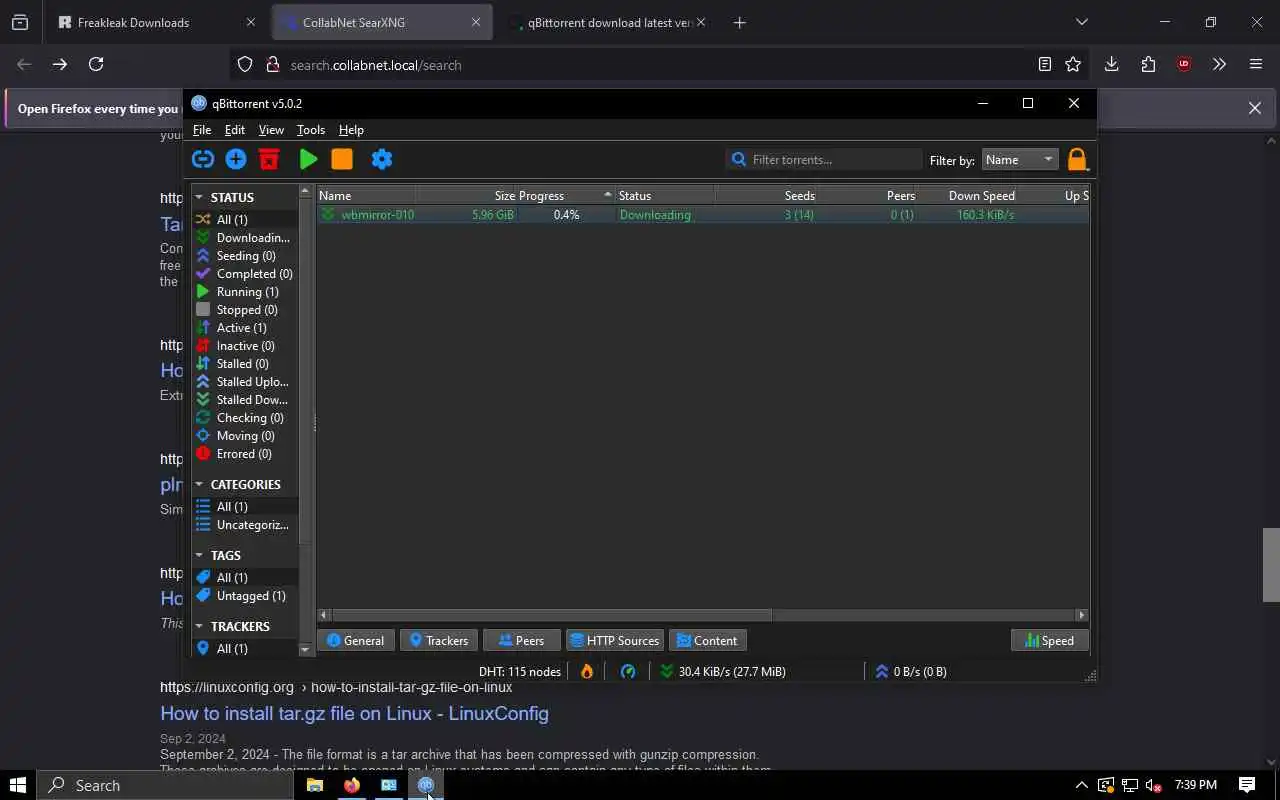Open the Content details tab
1280x800 pixels.
coord(707,641)
